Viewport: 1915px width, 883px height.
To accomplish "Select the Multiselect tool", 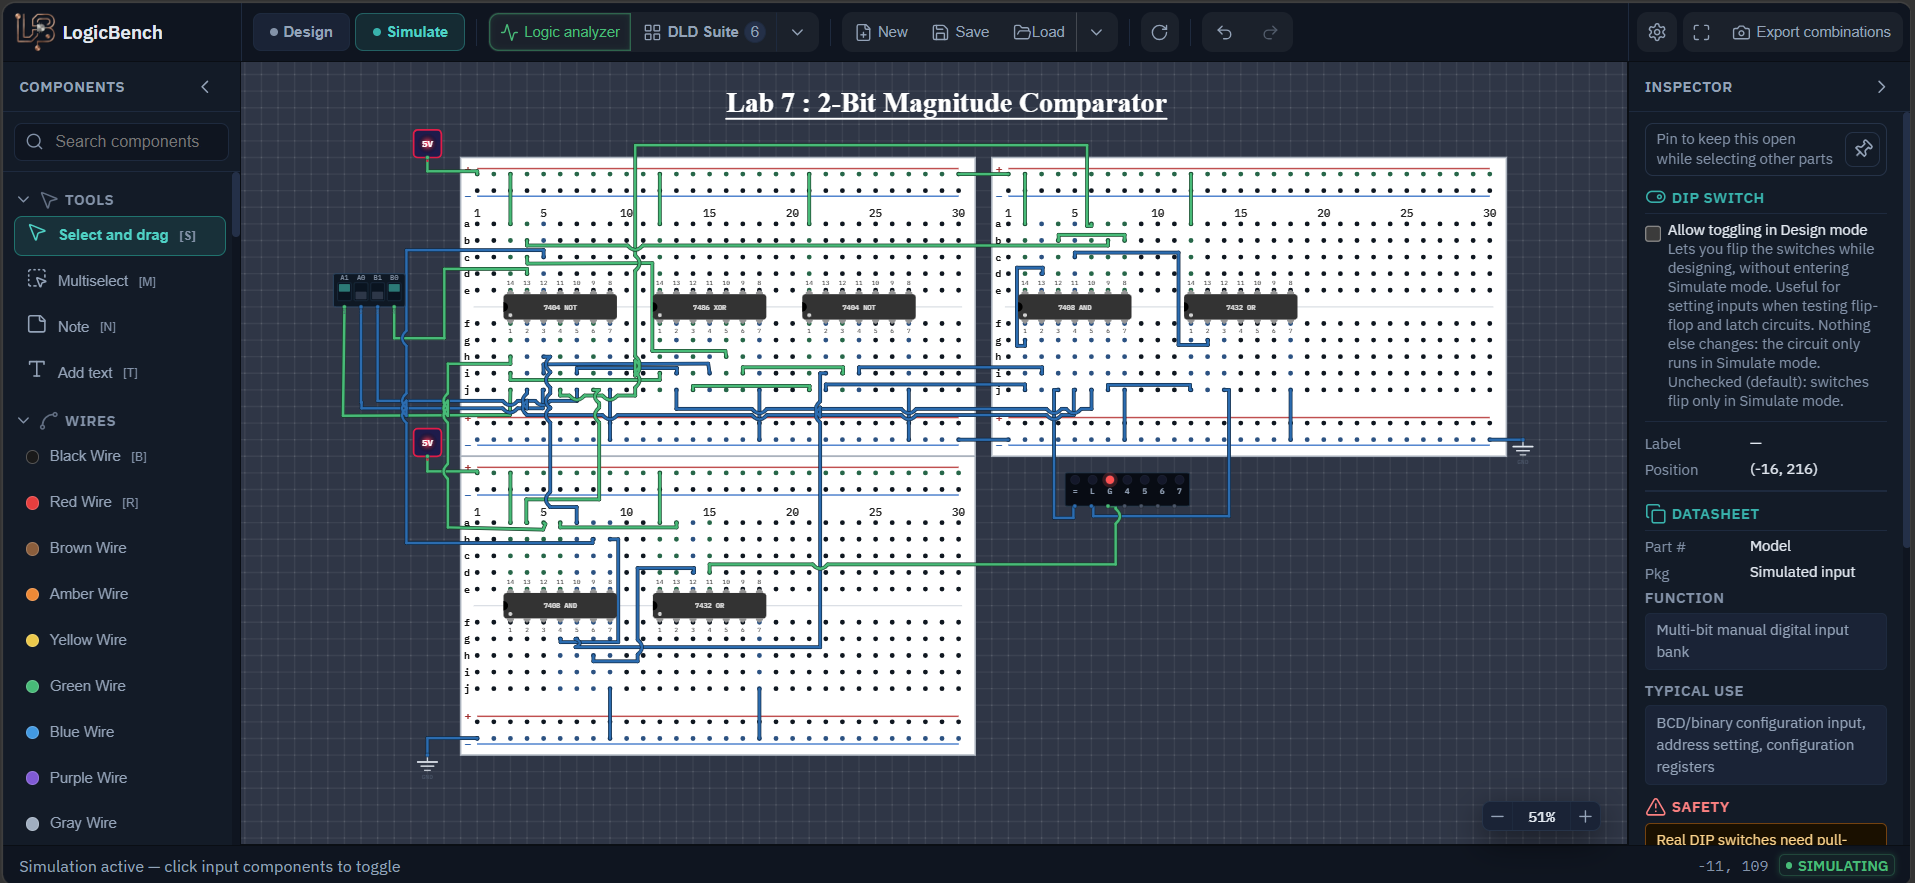I will tap(120, 281).
